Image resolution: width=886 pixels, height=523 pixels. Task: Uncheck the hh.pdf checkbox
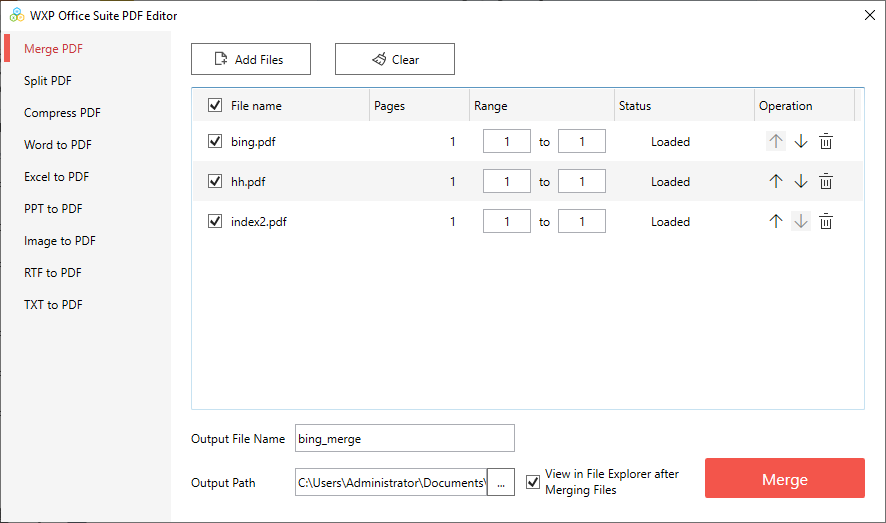(215, 181)
